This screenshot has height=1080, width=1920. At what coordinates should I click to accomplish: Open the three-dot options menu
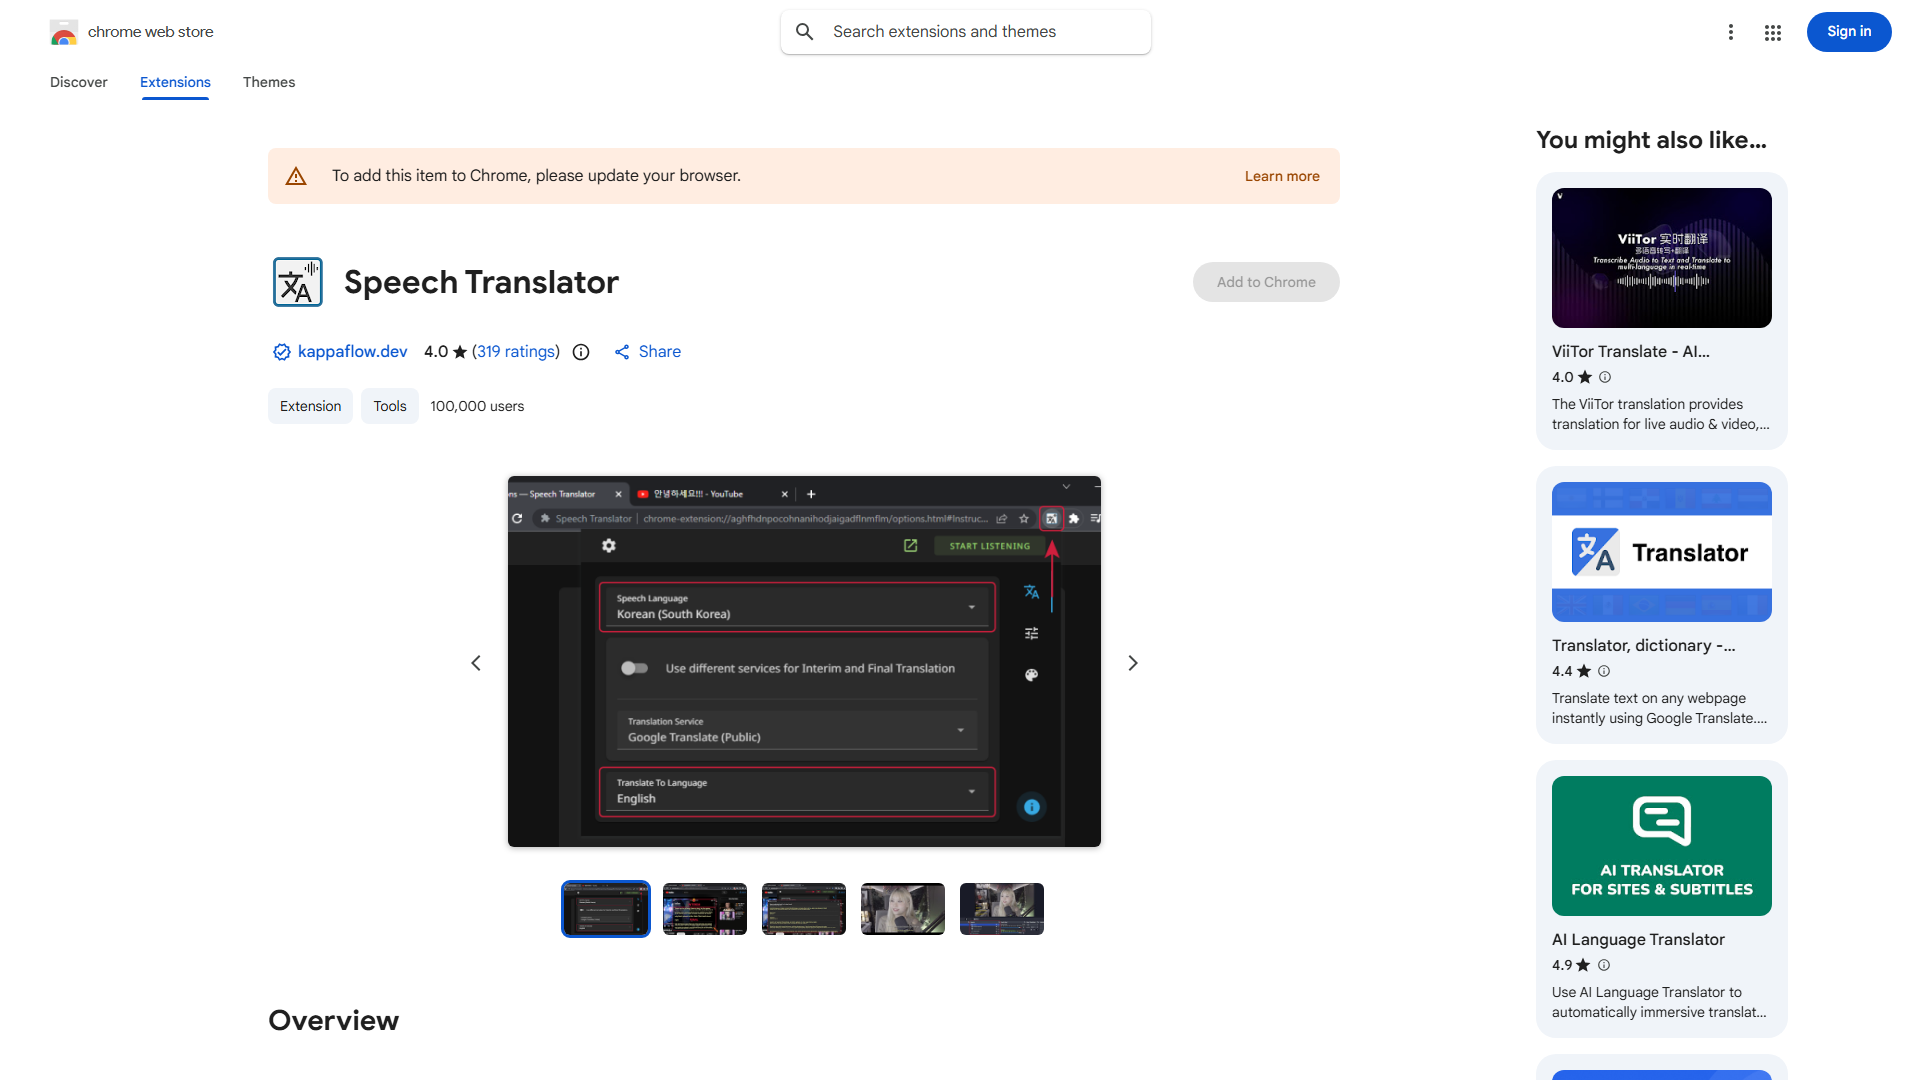pyautogui.click(x=1731, y=32)
